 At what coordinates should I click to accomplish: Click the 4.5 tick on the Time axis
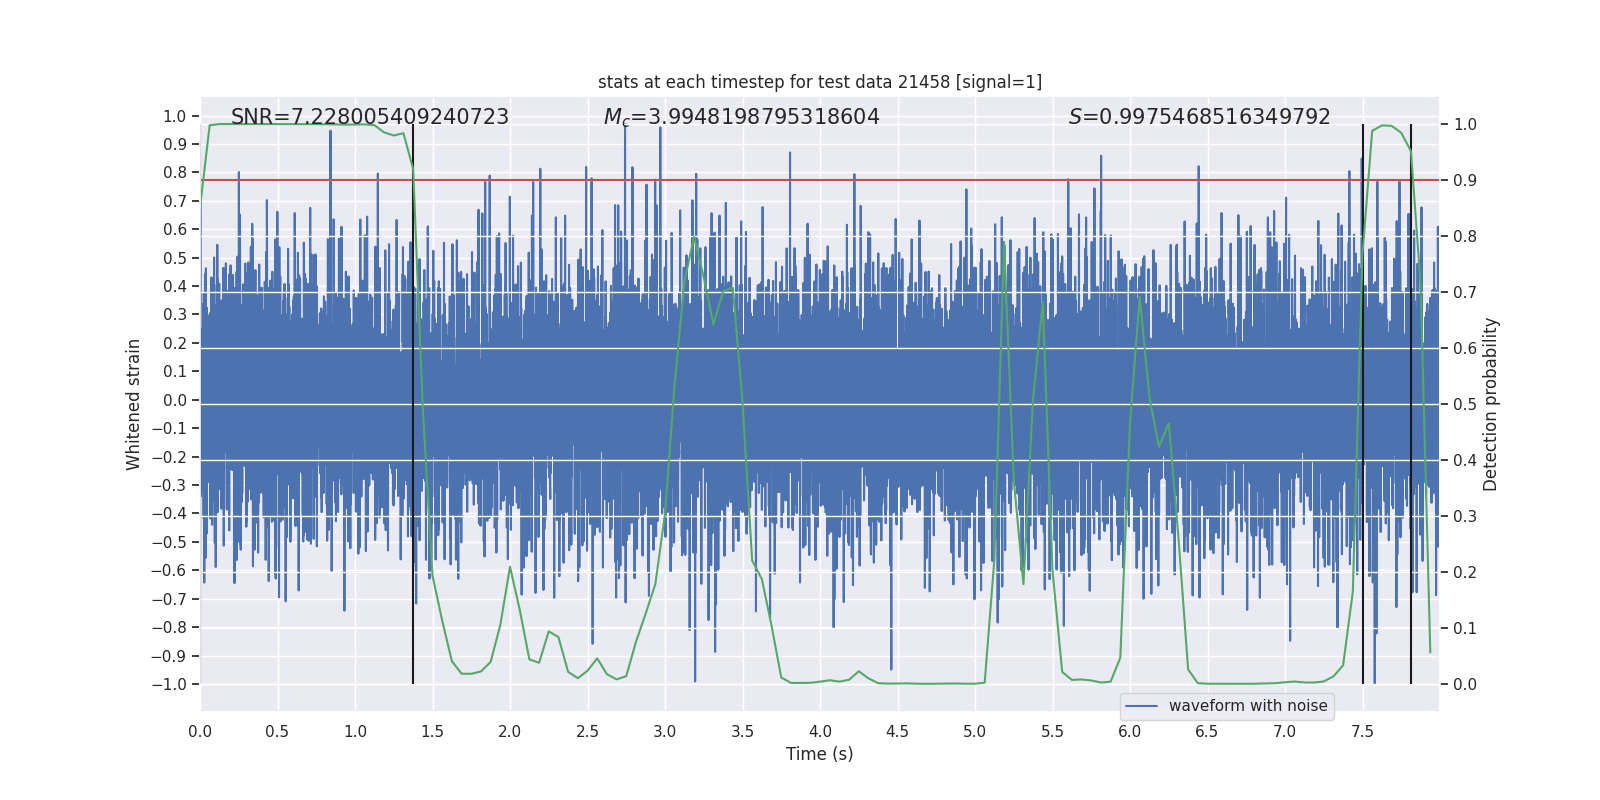[897, 731]
